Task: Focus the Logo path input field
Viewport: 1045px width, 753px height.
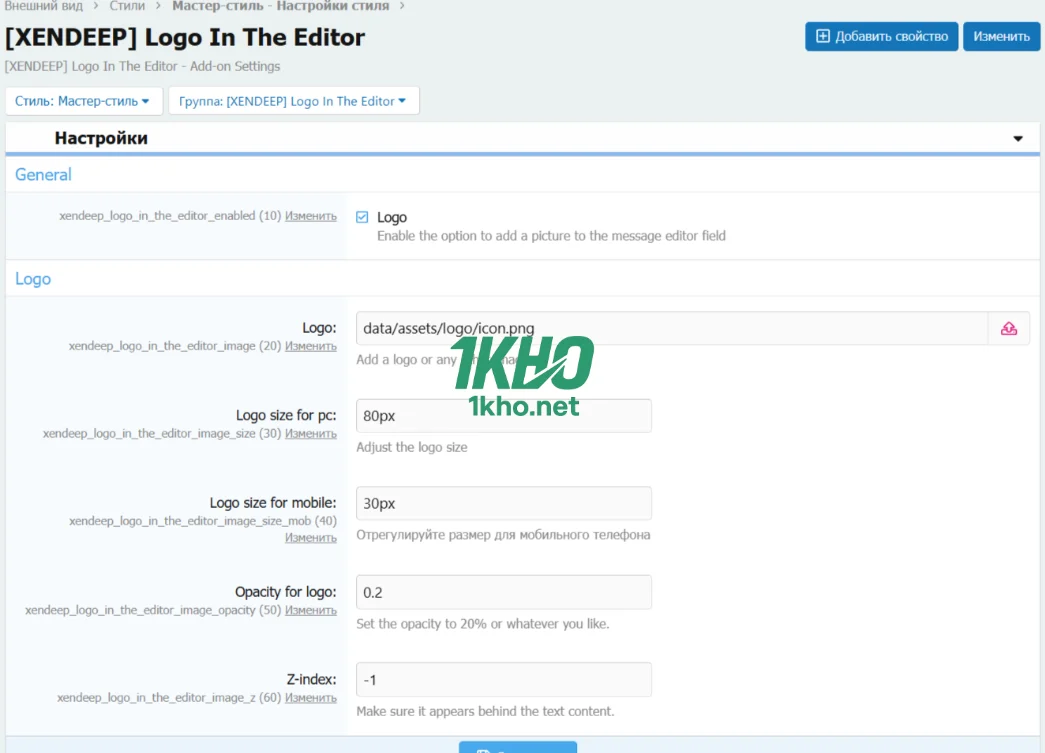Action: 670,328
